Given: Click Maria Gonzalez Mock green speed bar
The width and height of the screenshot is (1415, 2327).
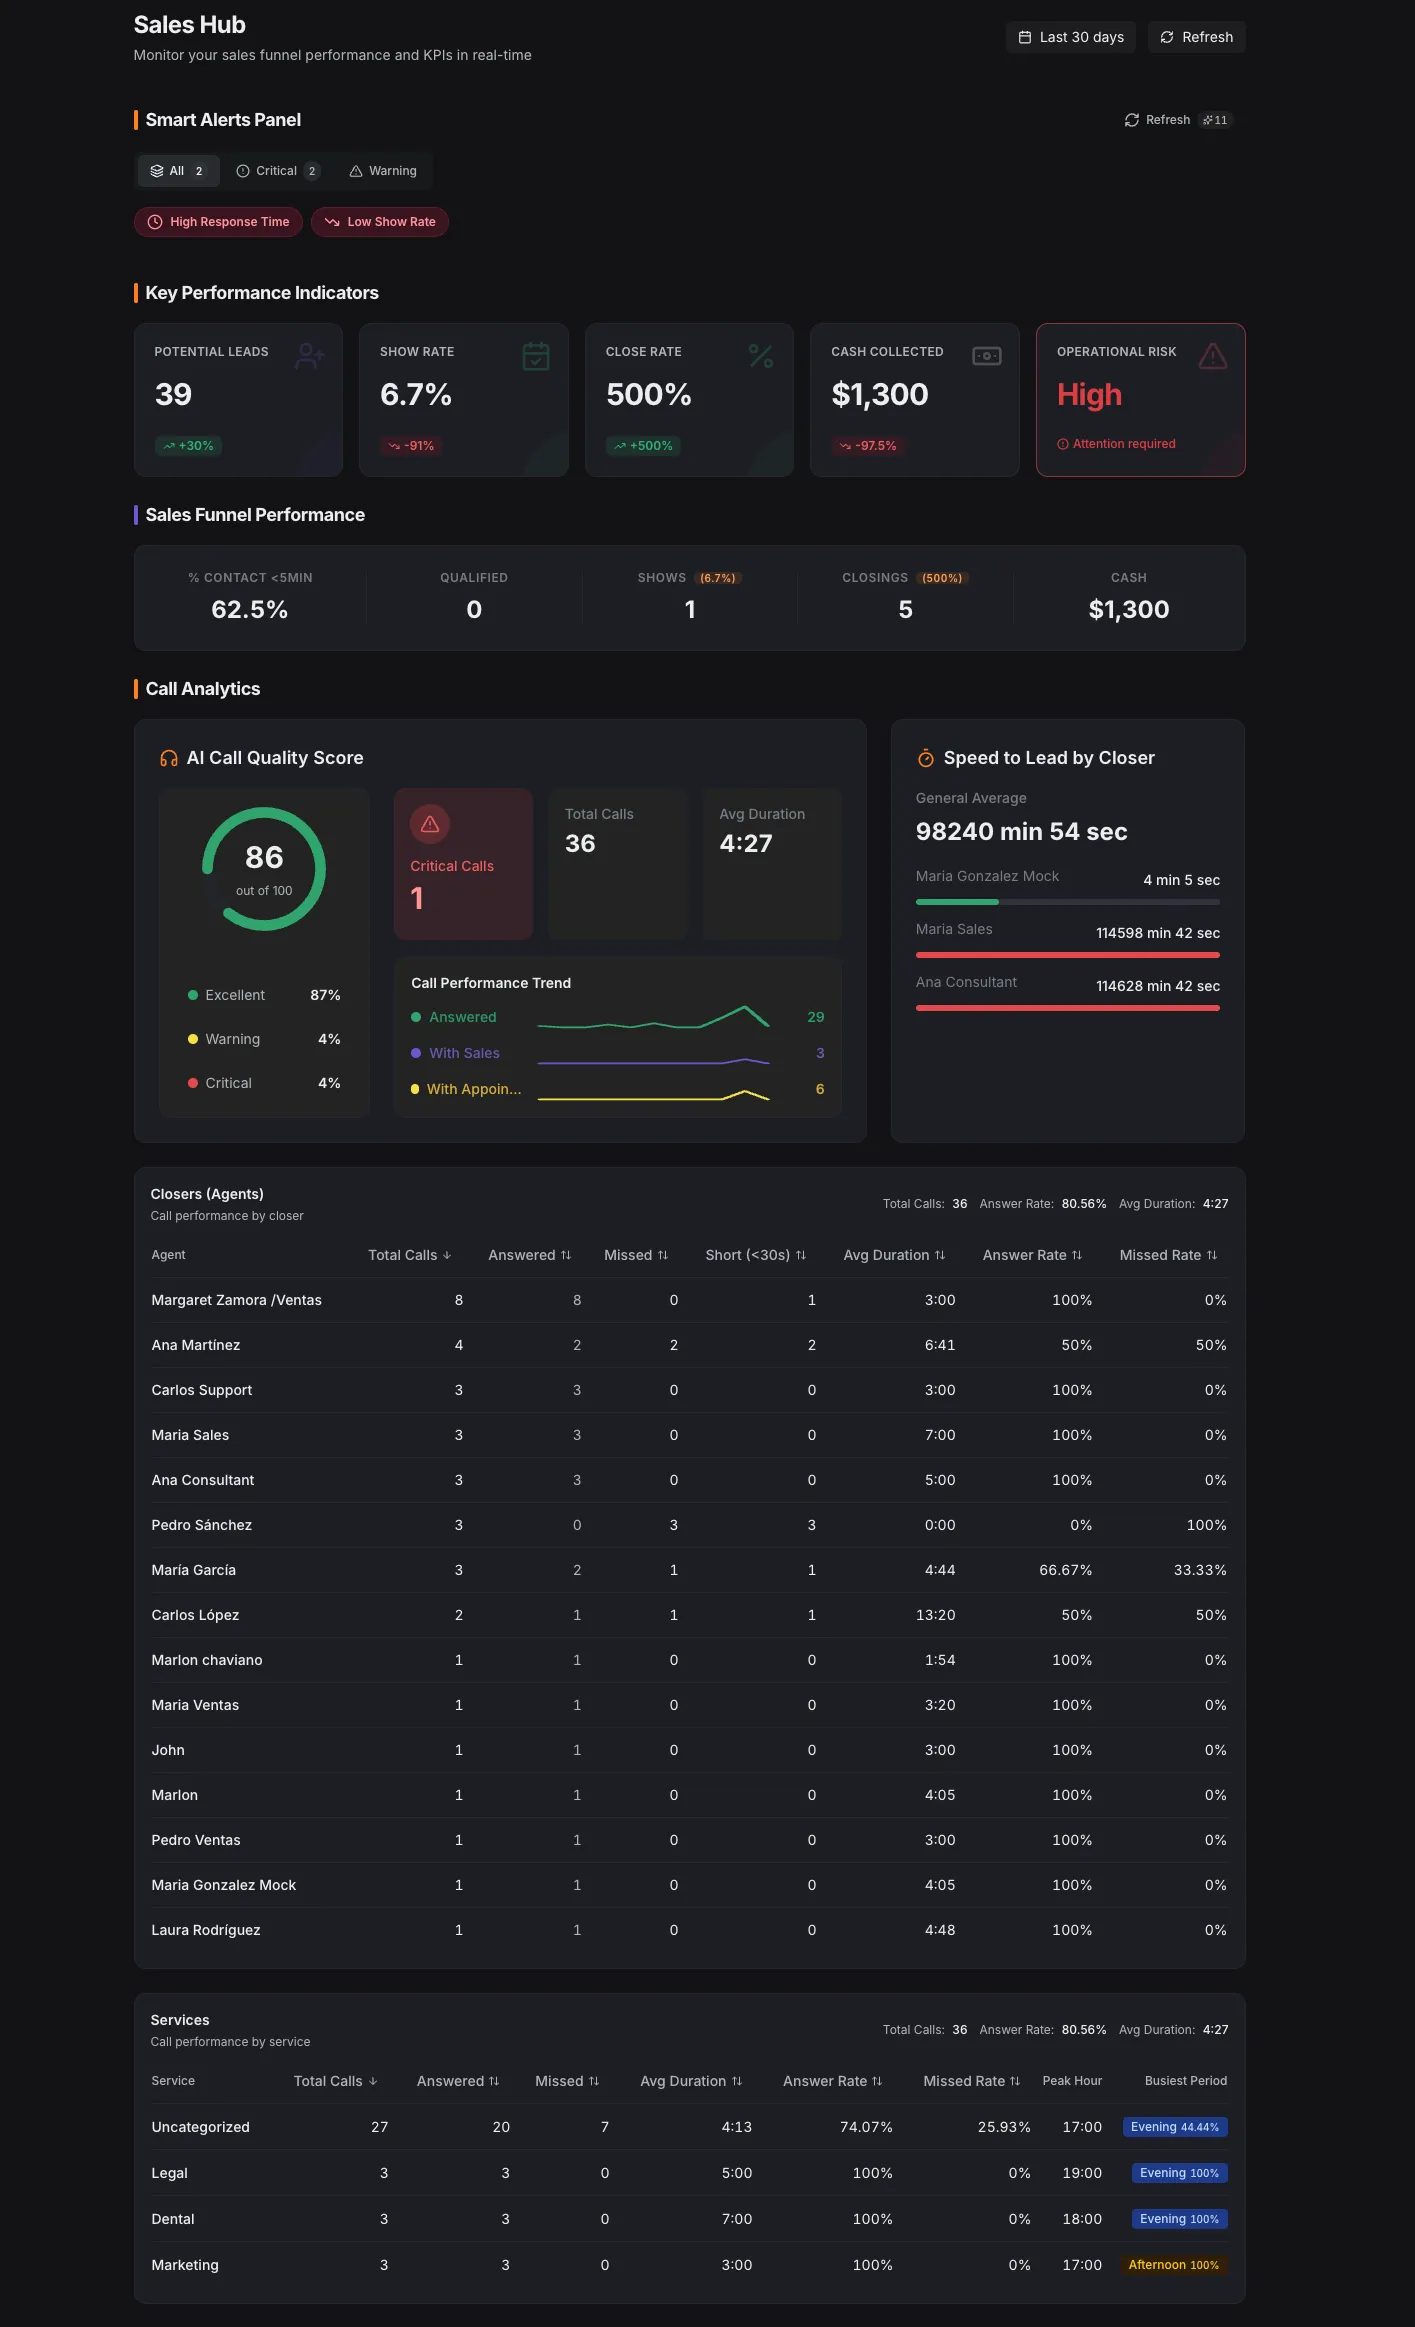Looking at the screenshot, I should [x=957, y=902].
